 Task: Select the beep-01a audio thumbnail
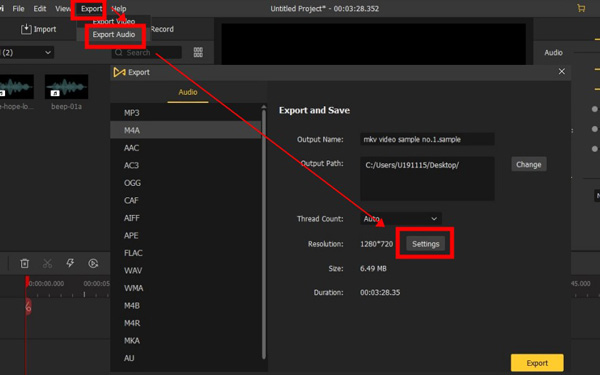coord(67,87)
